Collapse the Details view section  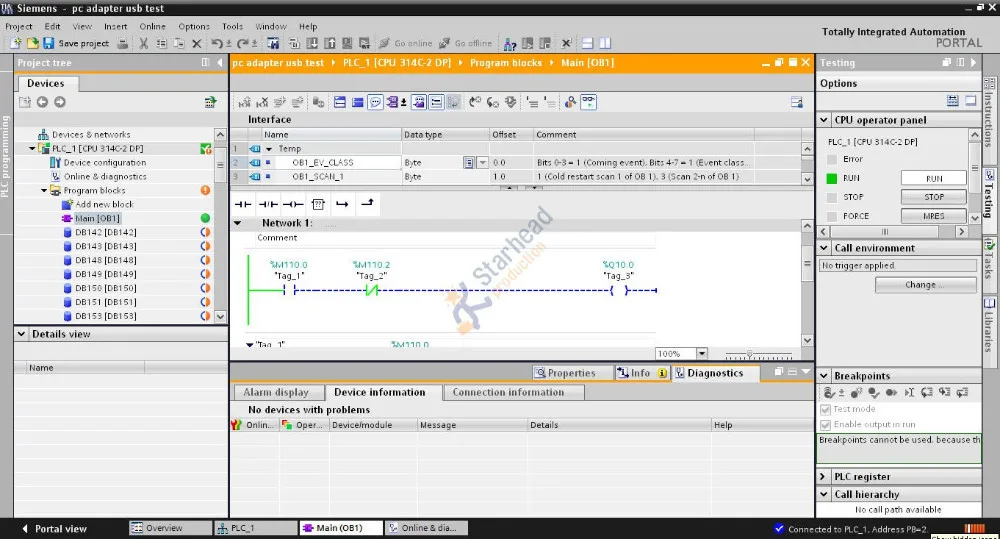(21, 334)
